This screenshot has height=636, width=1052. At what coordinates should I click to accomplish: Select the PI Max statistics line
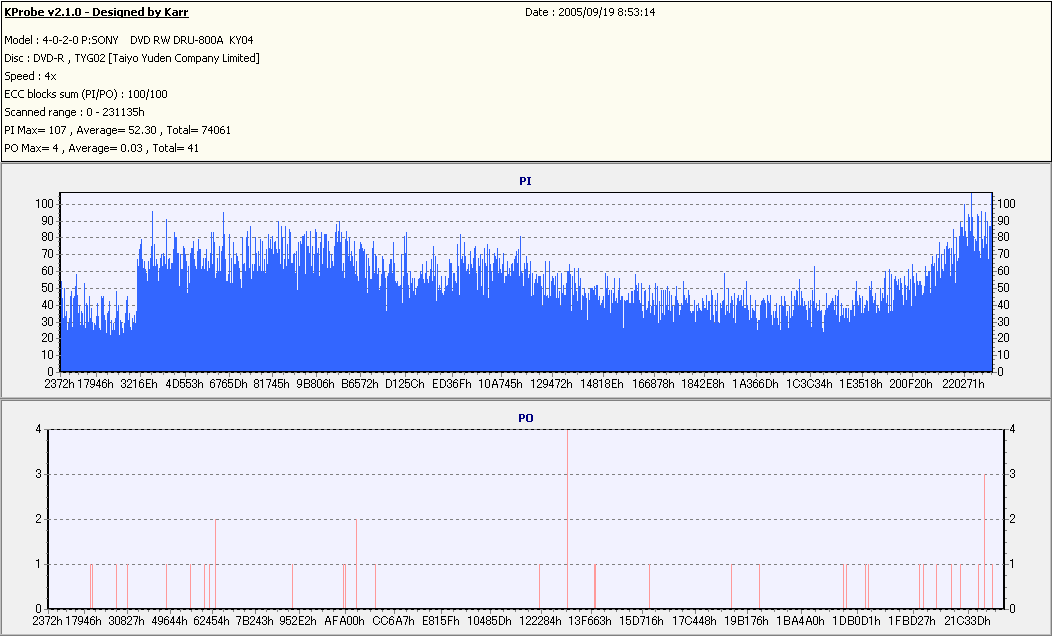click(117, 130)
